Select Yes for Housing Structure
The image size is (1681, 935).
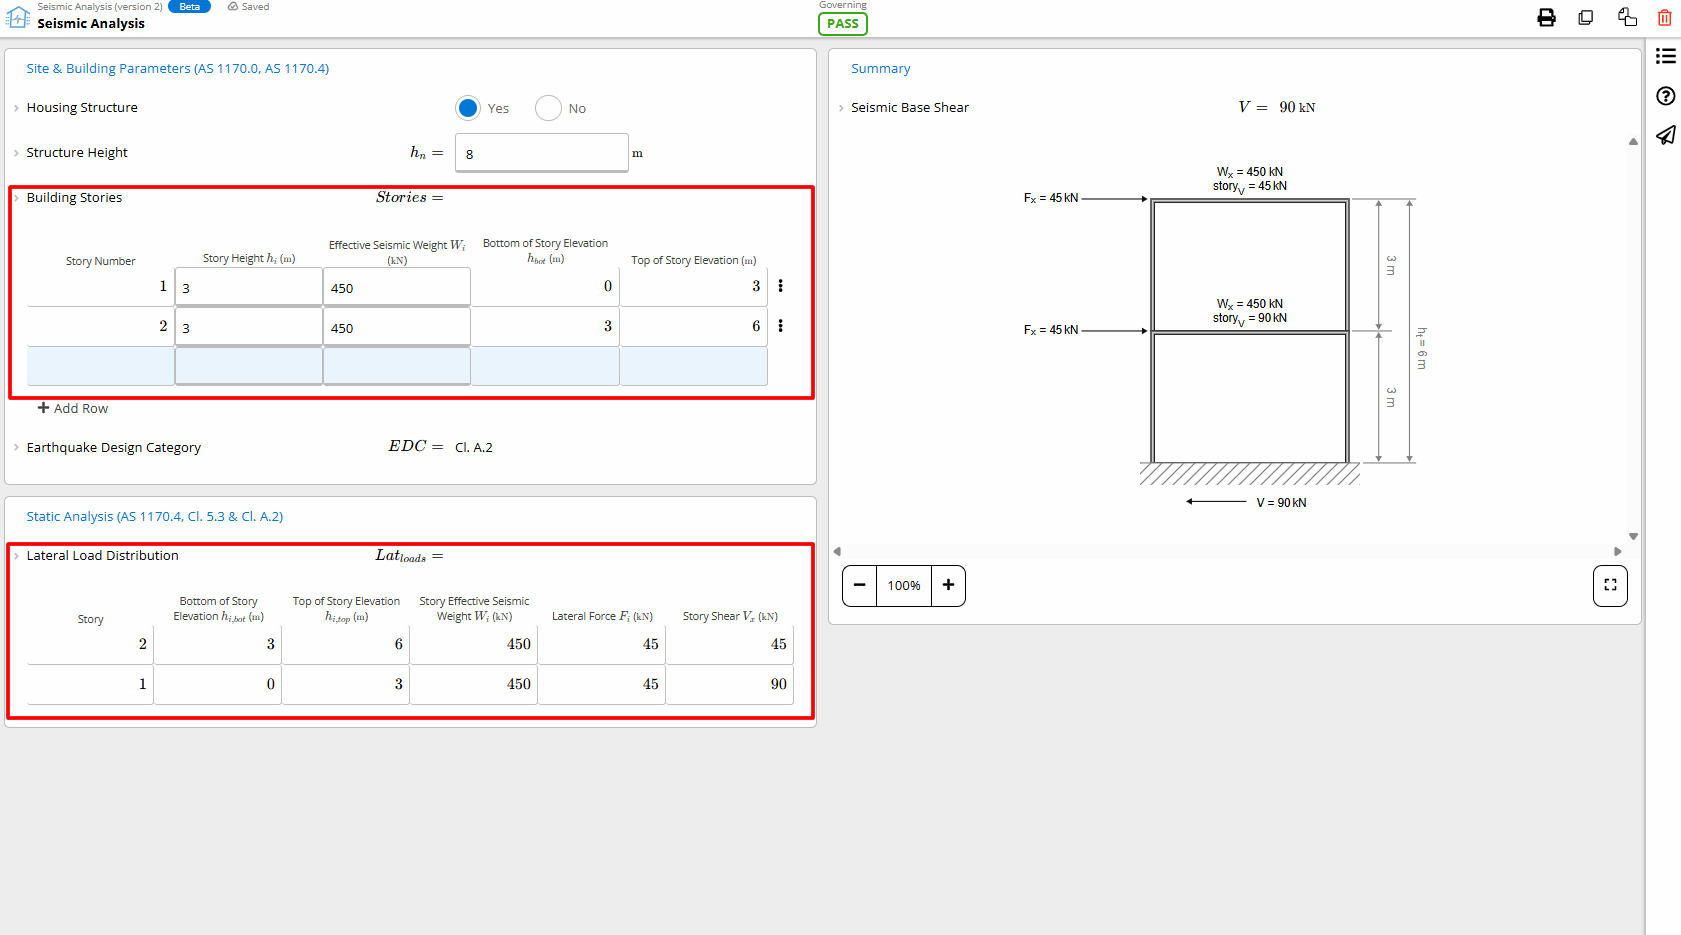[468, 108]
